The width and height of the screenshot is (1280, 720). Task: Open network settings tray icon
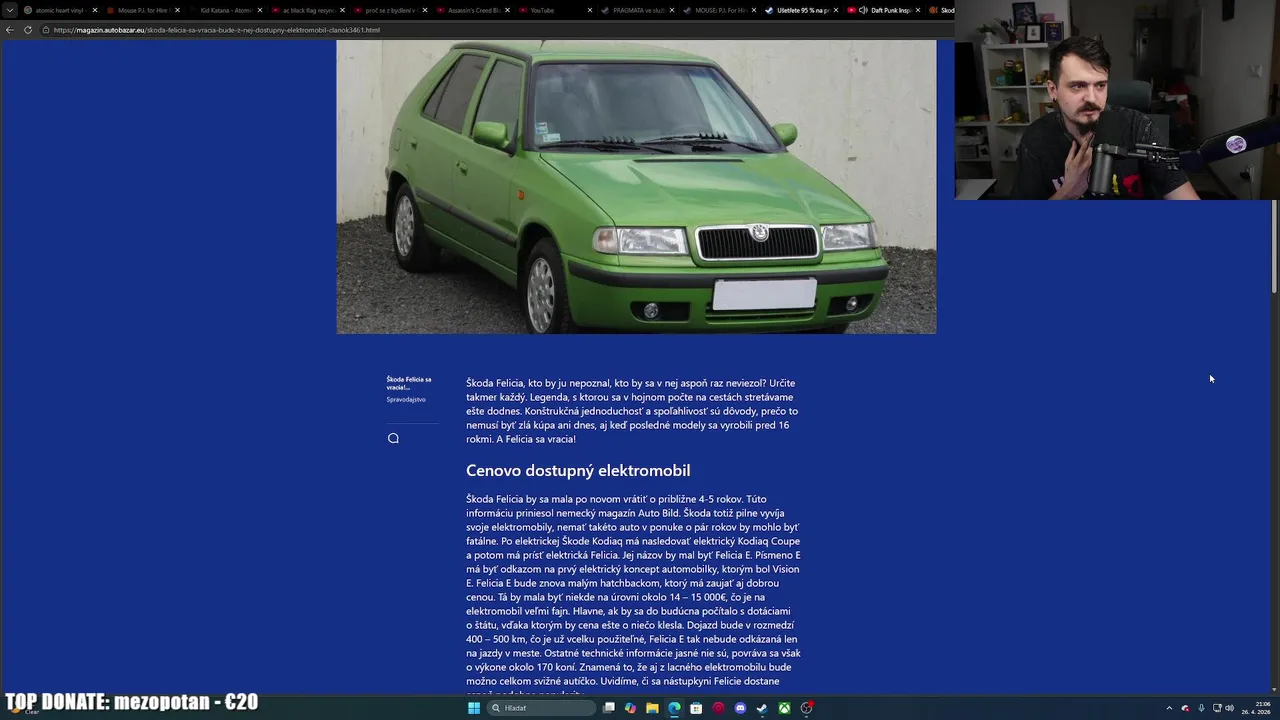click(x=1217, y=708)
